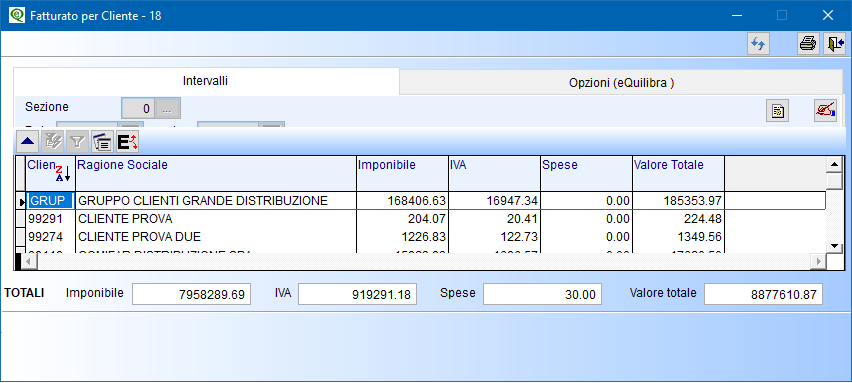Click the grayed edit records icon

[x=53, y=142]
